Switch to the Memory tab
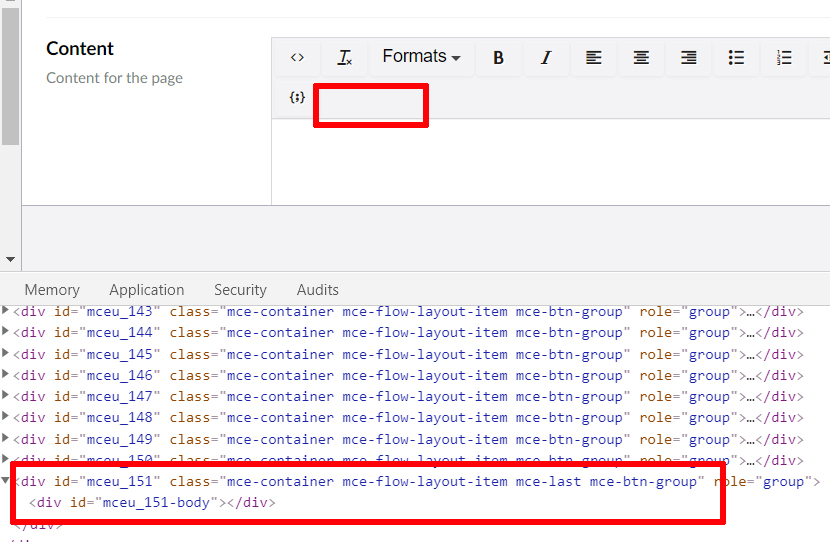The width and height of the screenshot is (830, 542). pyautogui.click(x=52, y=290)
